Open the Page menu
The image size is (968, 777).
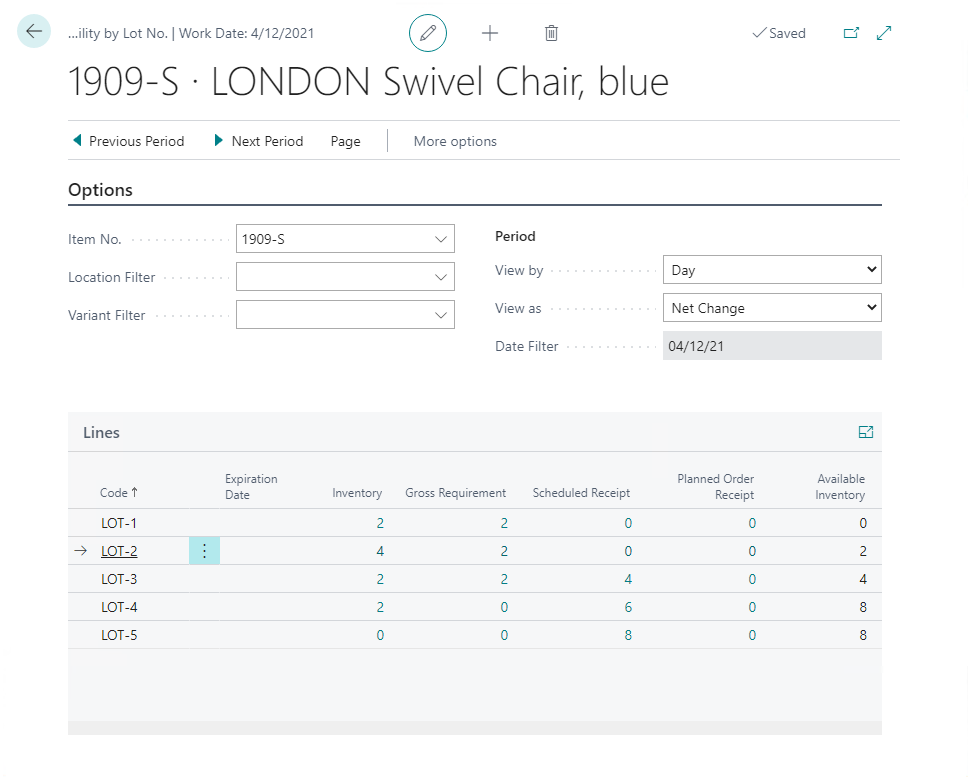coord(345,141)
